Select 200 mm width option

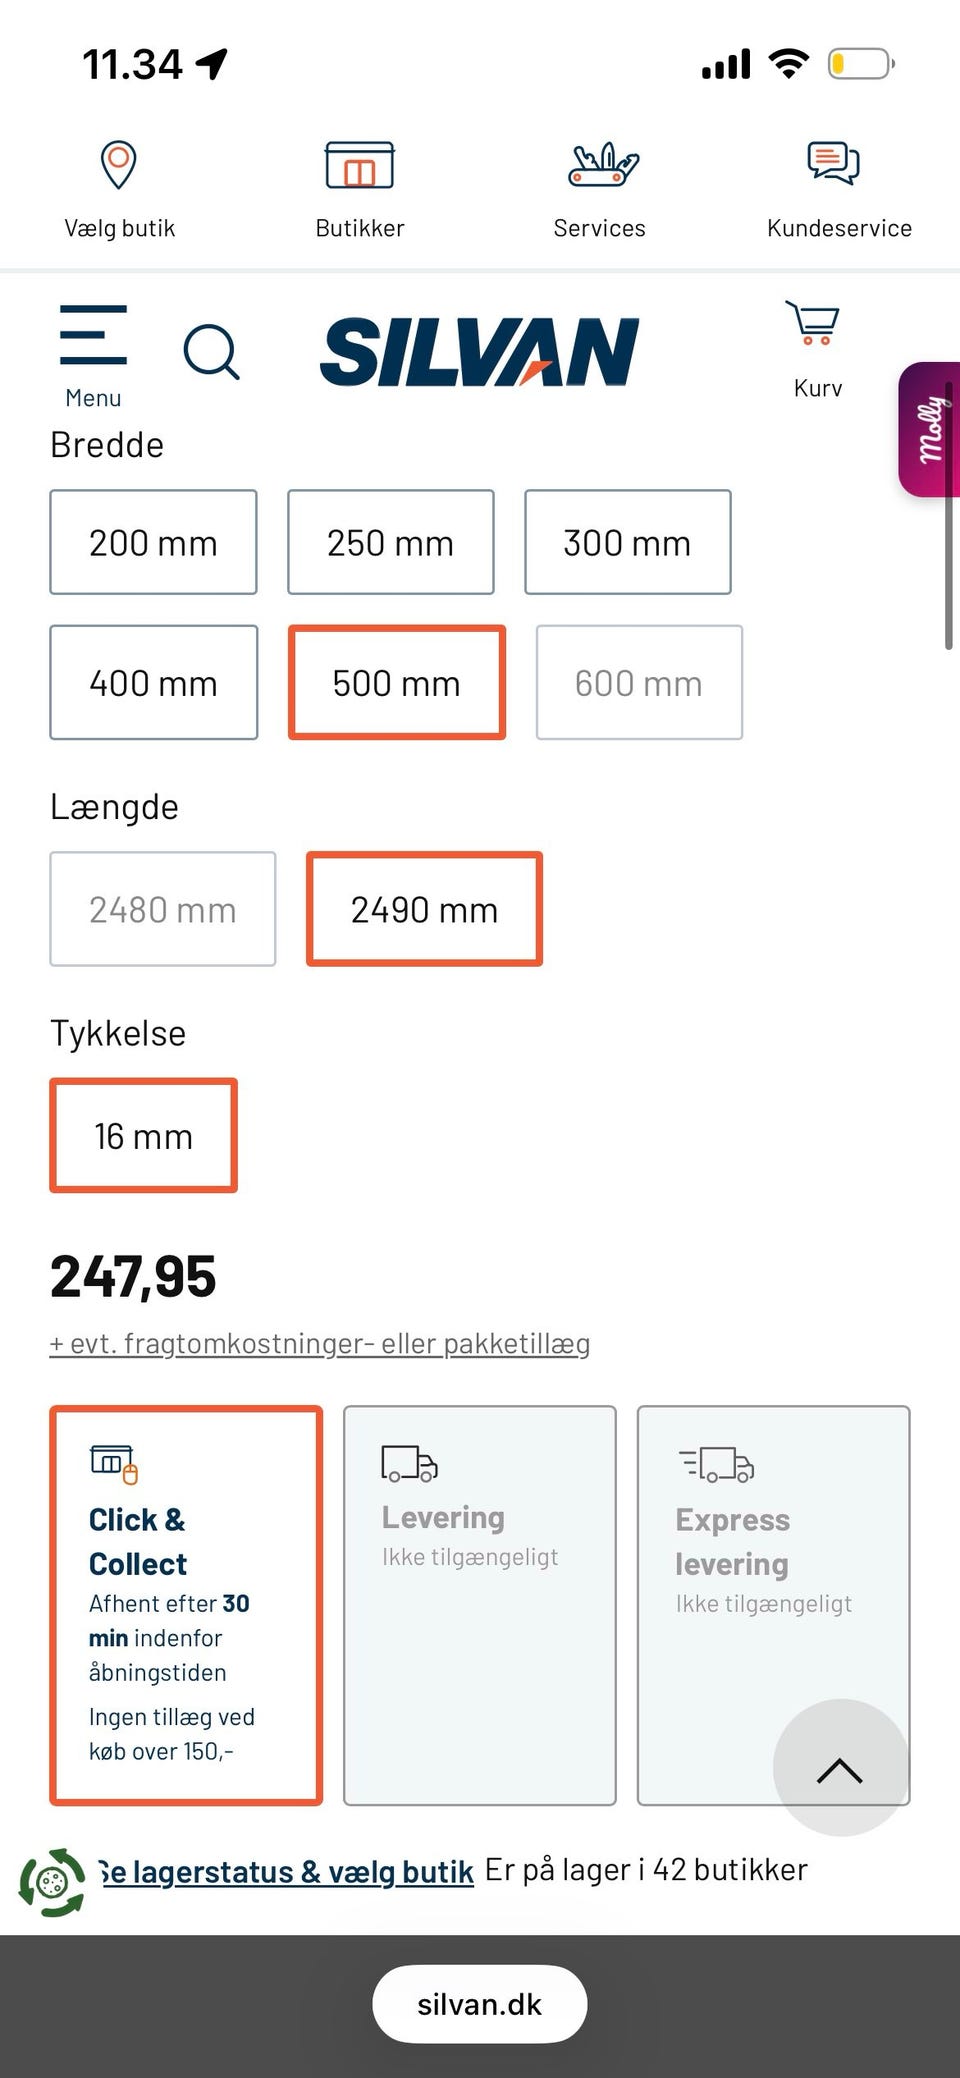[153, 543]
